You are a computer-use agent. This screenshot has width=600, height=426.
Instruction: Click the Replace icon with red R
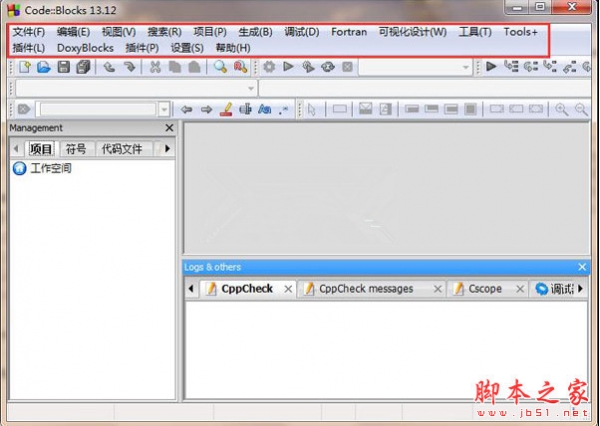click(x=240, y=67)
